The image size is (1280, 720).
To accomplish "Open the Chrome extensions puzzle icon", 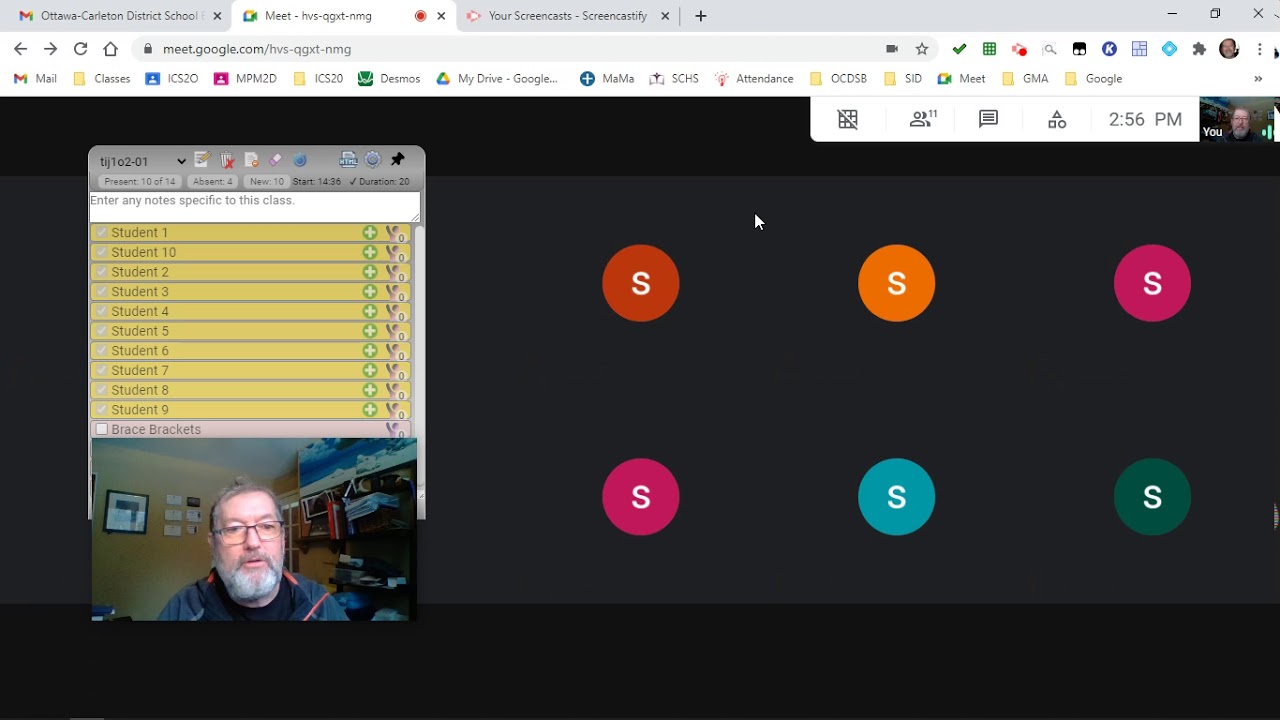I will click(1199, 48).
